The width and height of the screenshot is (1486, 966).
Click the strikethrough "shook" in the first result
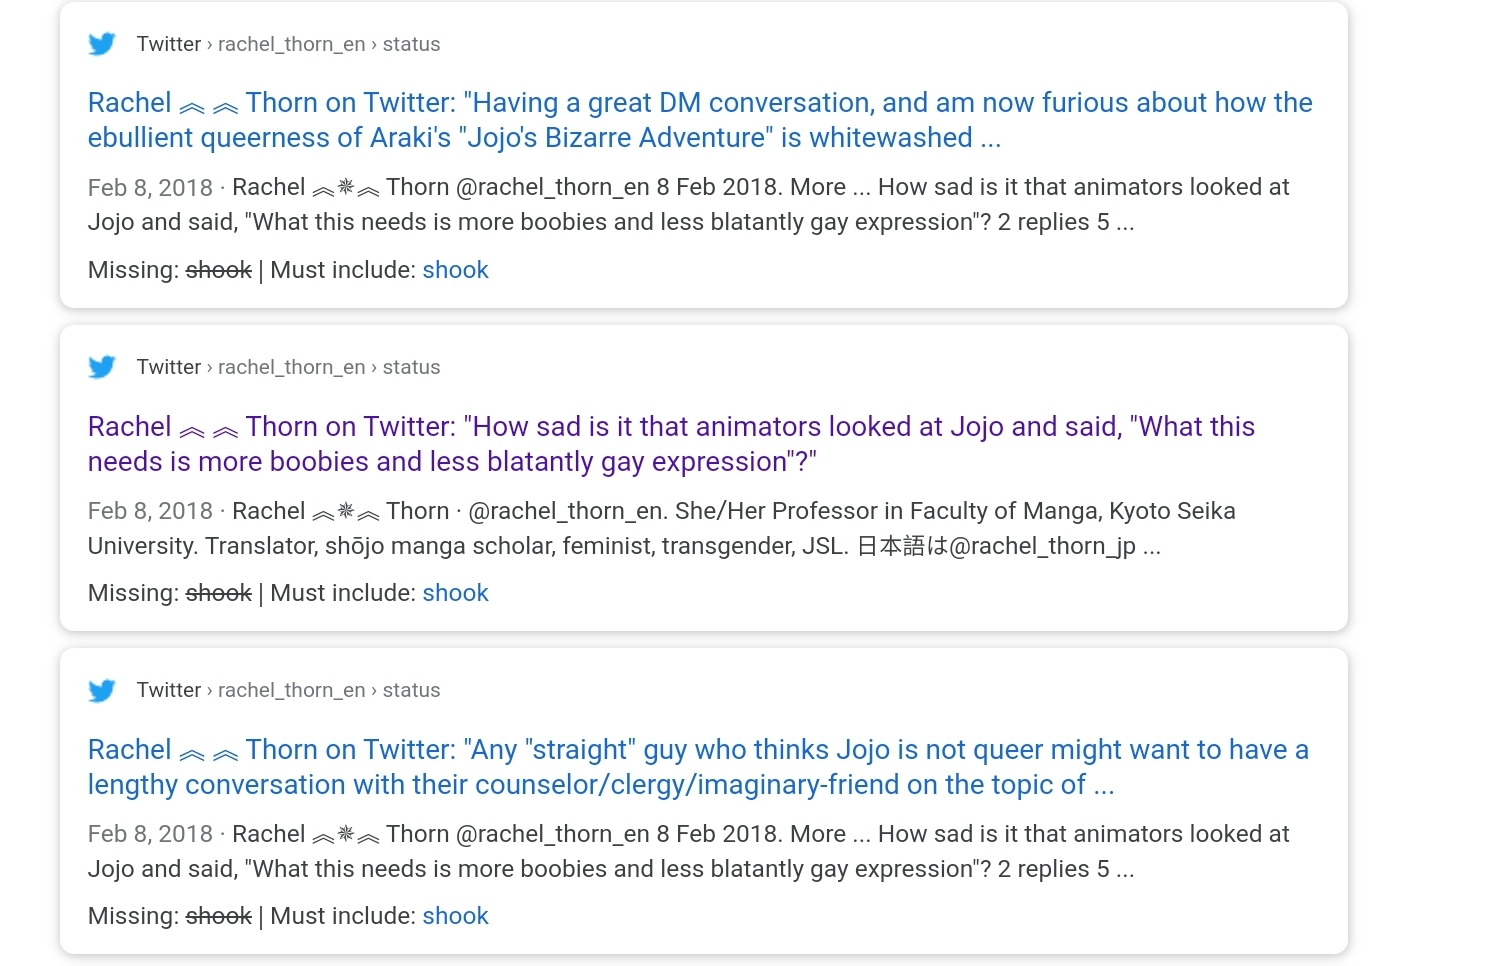pos(219,270)
